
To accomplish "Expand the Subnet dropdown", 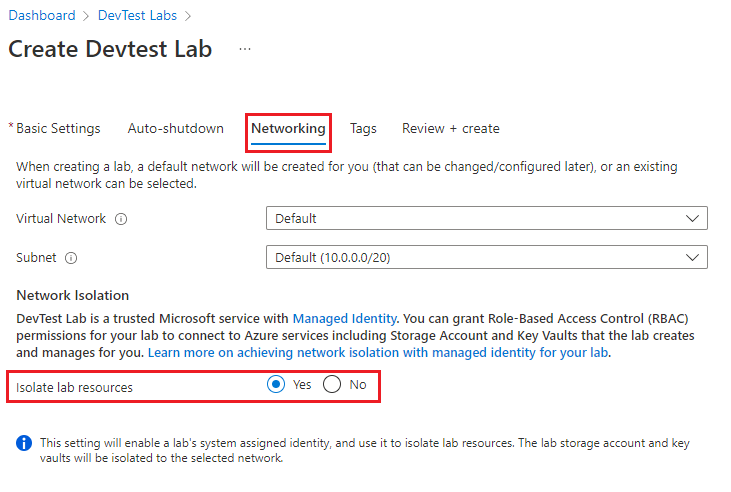I will [487, 258].
